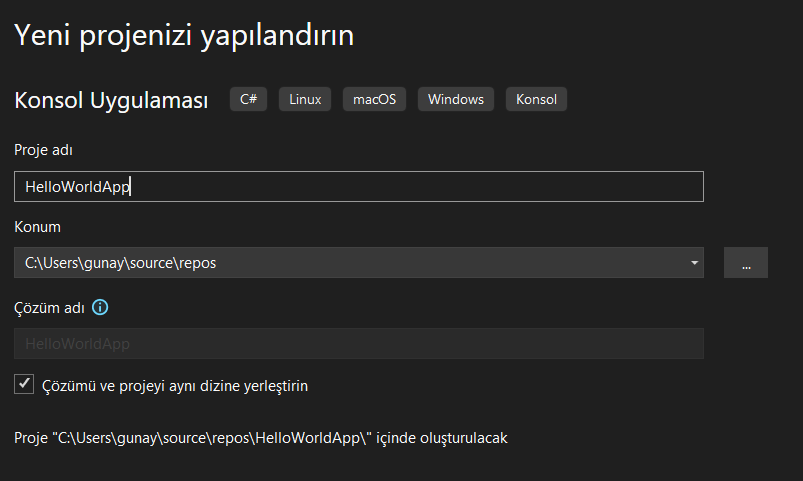Select the C# tag
This screenshot has width=803, height=481.
(x=248, y=99)
